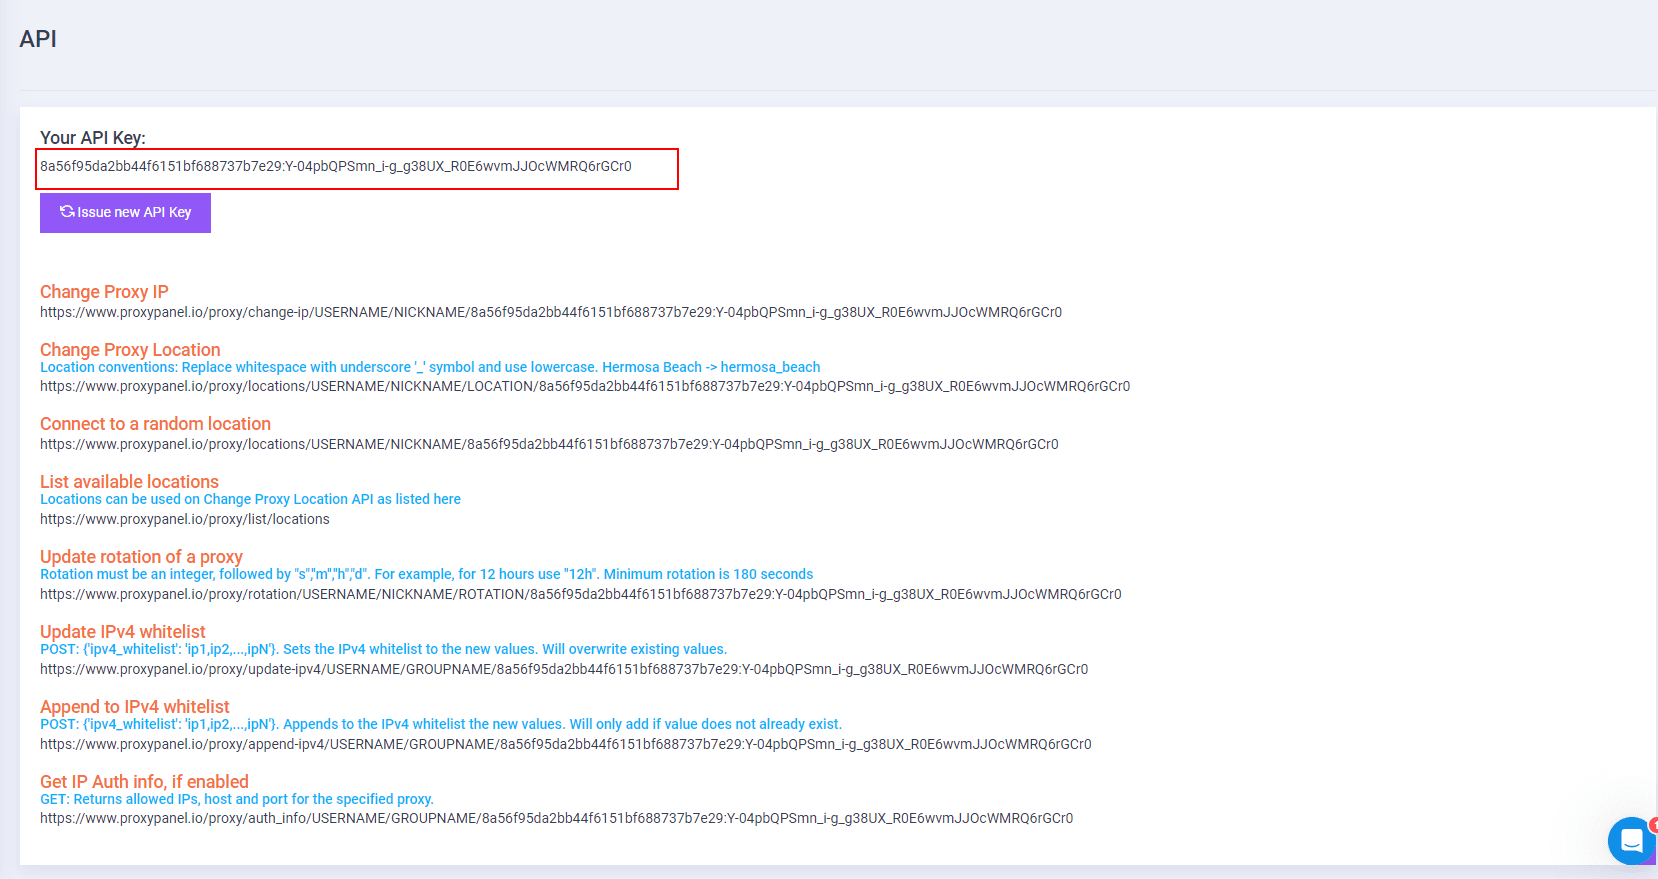Select the update-ipv4 endpoint URL
1658x879 pixels.
coord(563,670)
